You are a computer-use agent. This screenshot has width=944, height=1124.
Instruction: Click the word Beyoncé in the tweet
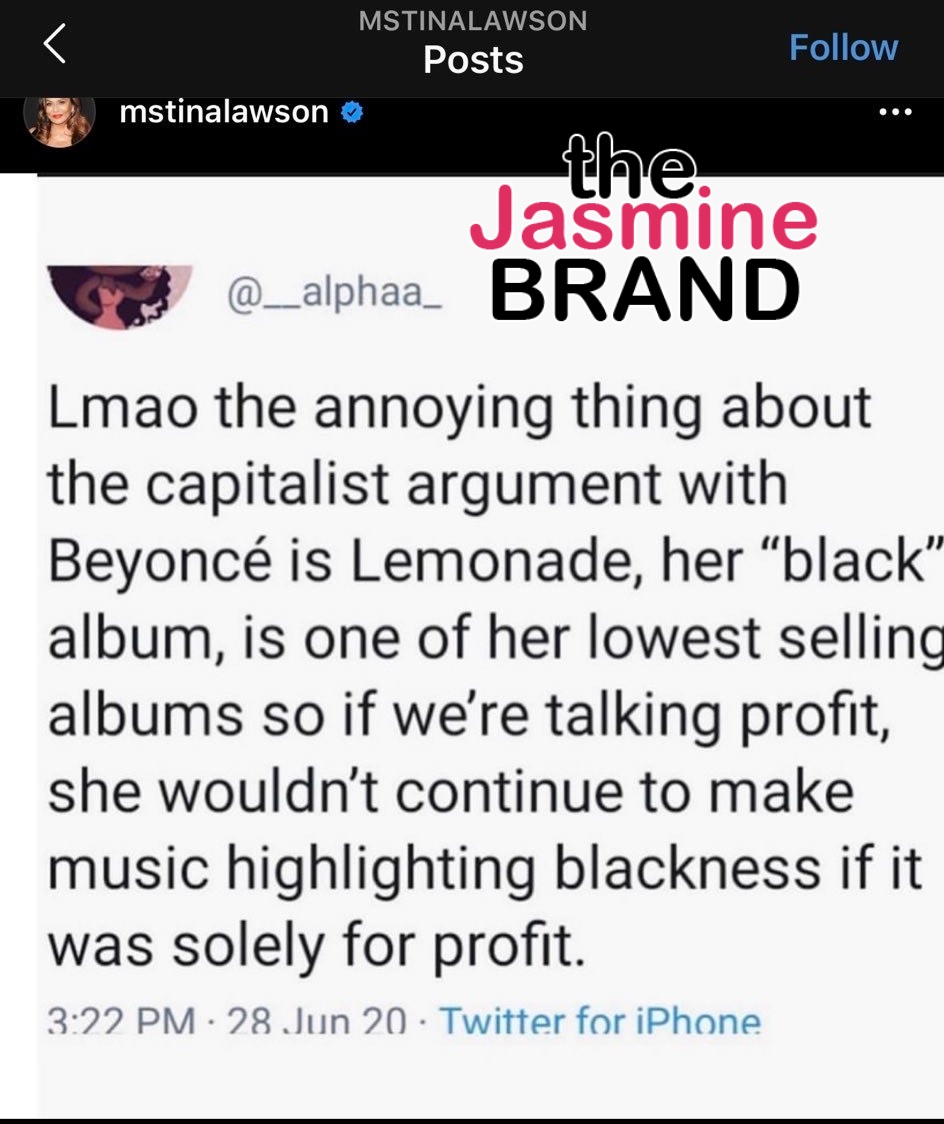[x=161, y=561]
